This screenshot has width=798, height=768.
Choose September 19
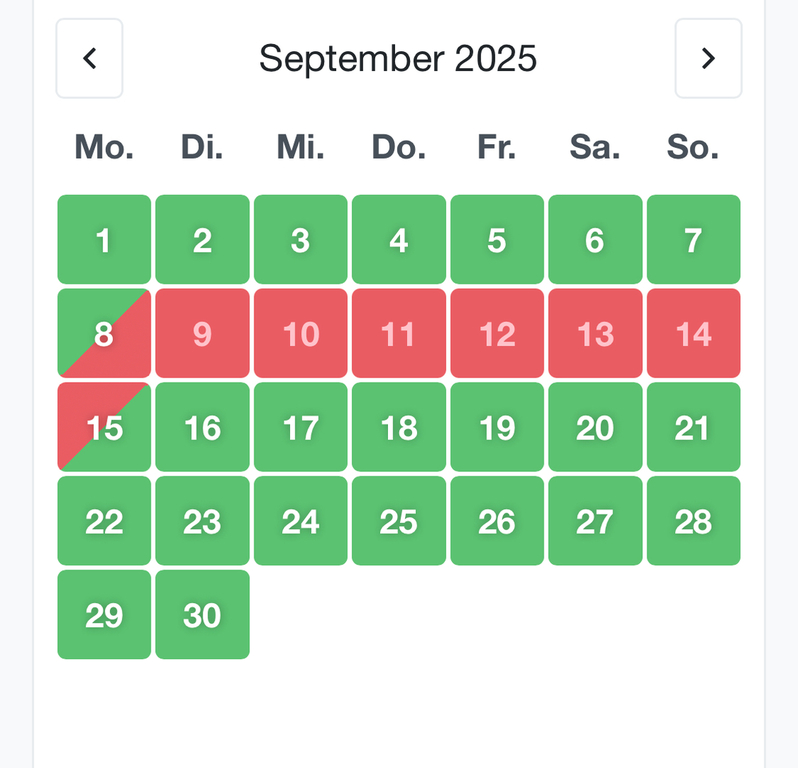[x=497, y=428]
